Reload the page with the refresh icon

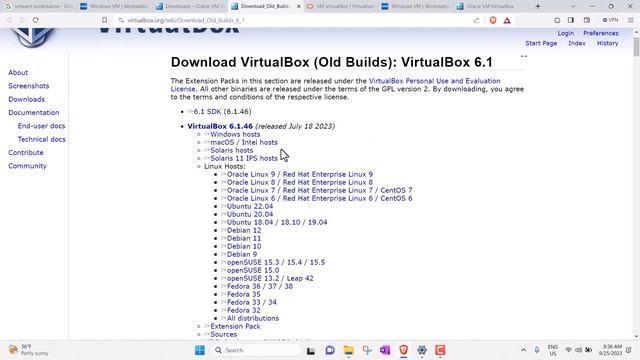click(x=36, y=20)
